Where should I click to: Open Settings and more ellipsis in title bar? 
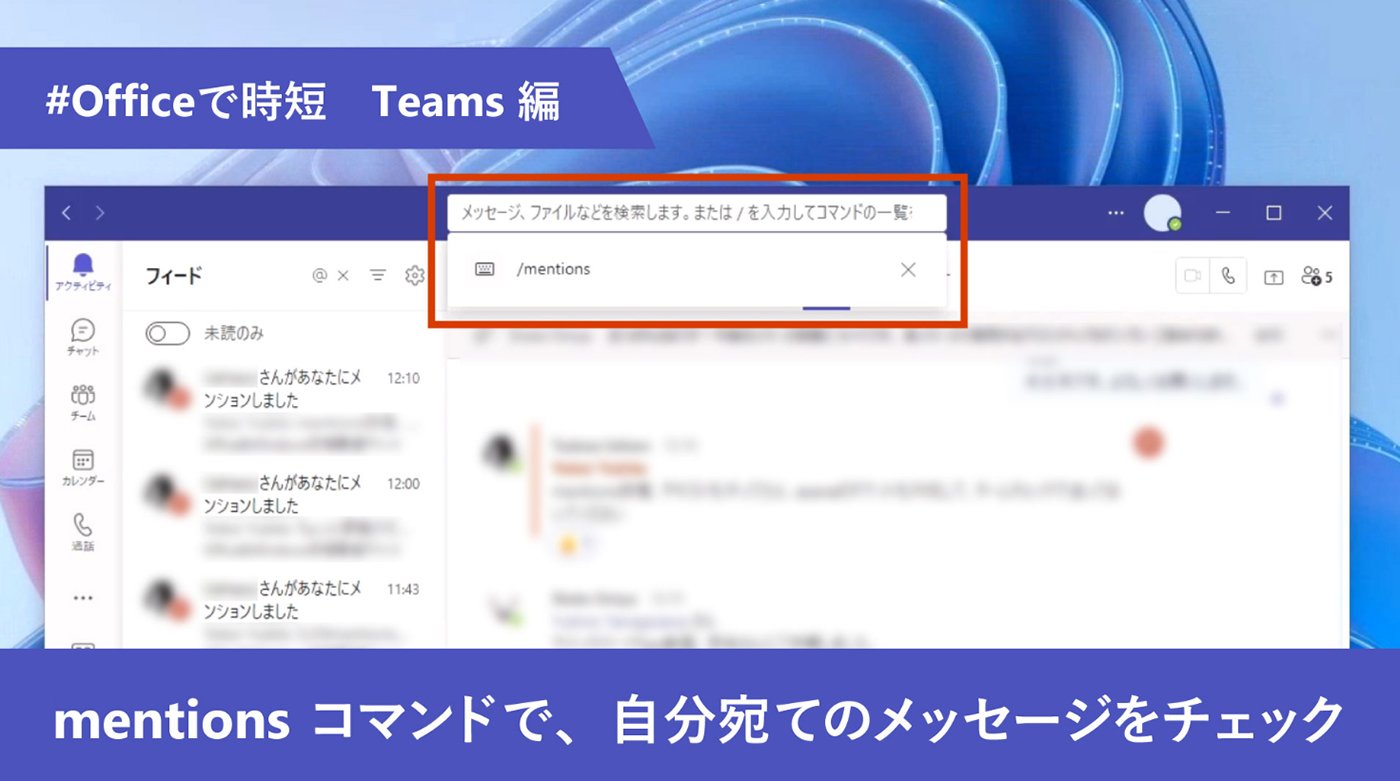[1116, 213]
